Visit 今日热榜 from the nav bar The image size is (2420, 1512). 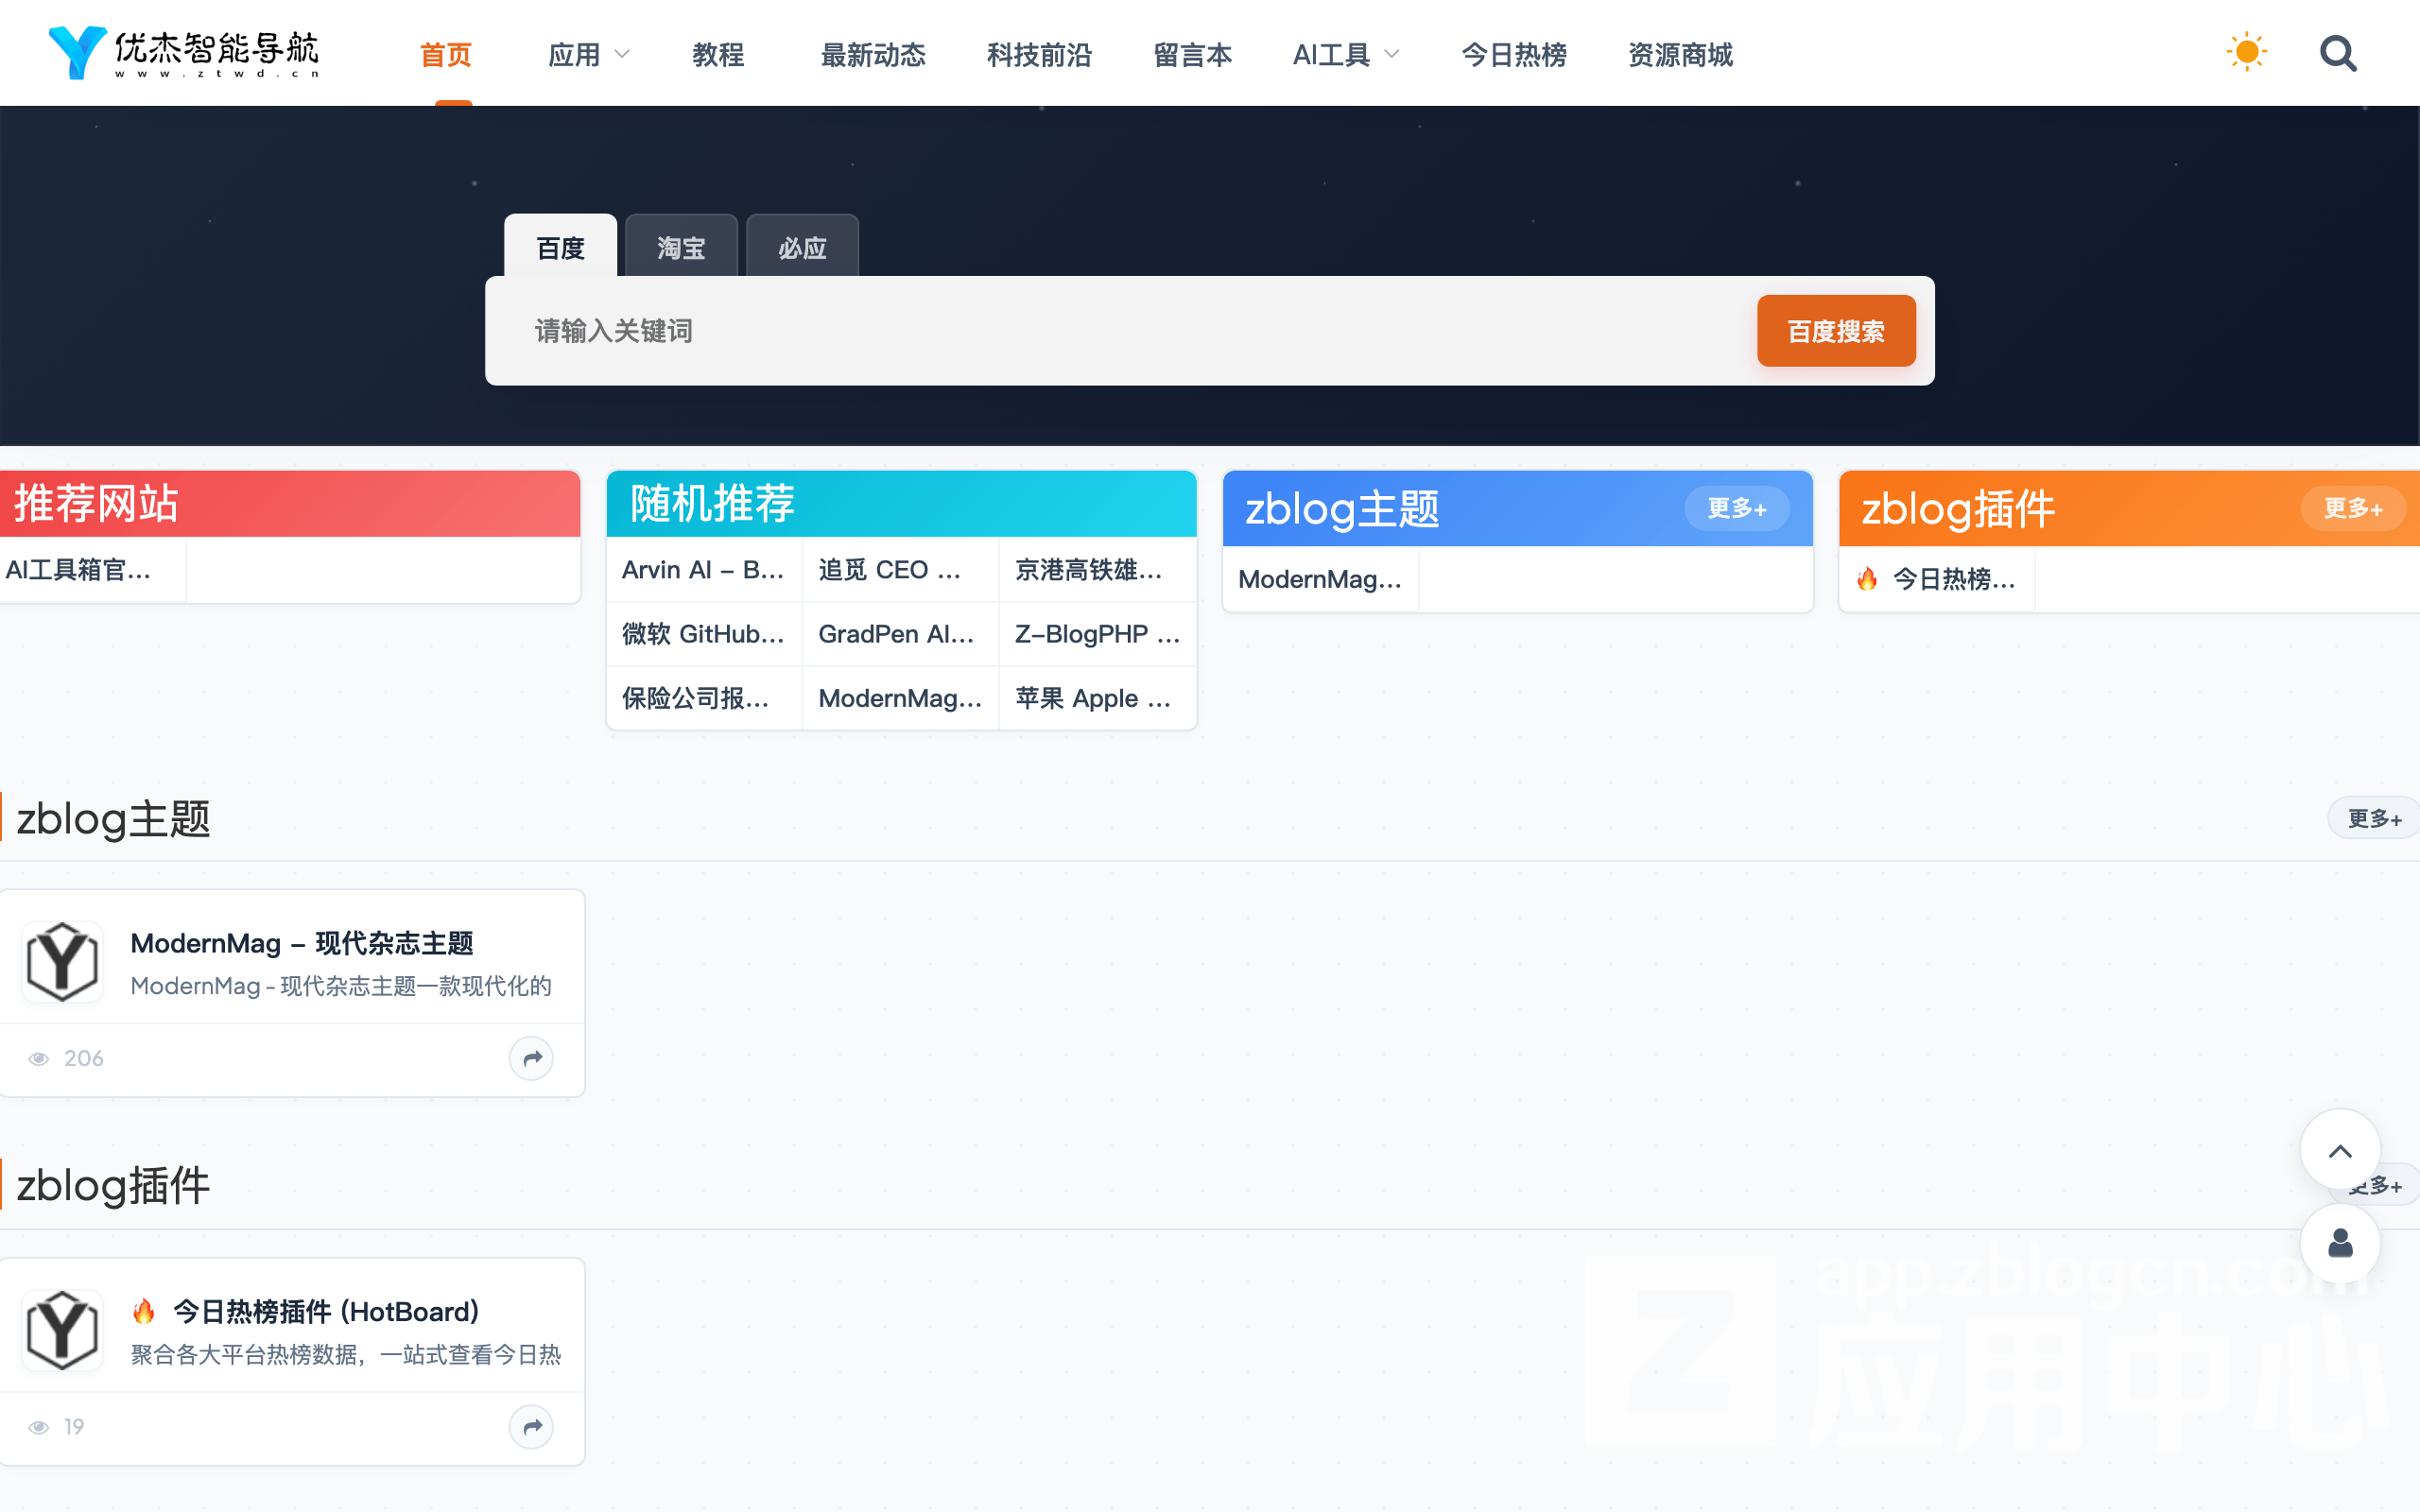(1514, 55)
